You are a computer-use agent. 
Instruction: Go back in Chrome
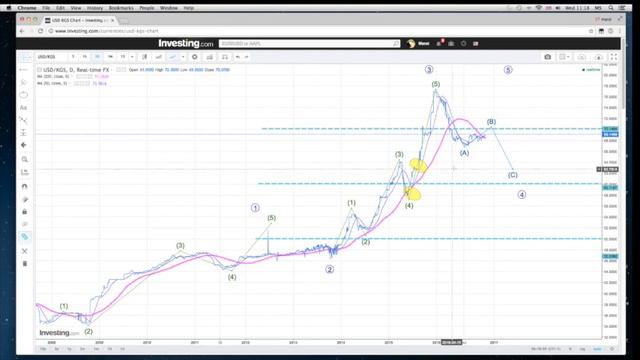coord(22,31)
